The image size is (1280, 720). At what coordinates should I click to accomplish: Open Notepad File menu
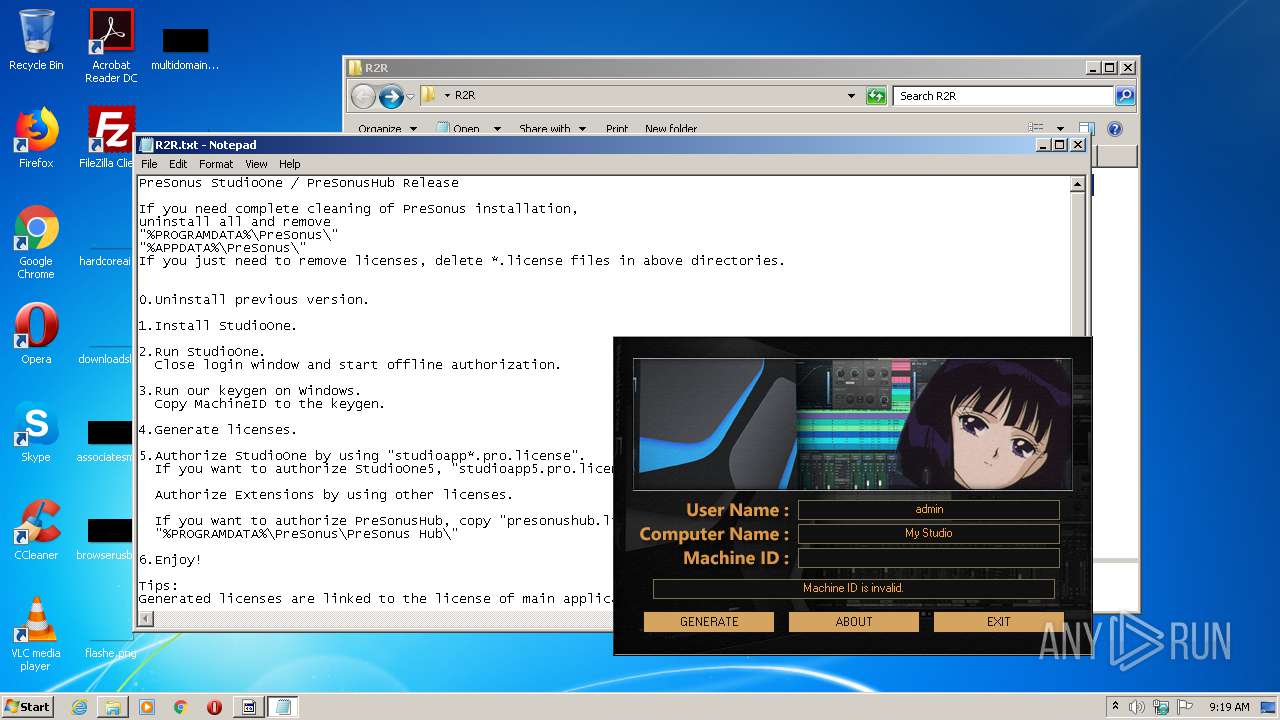pos(149,164)
